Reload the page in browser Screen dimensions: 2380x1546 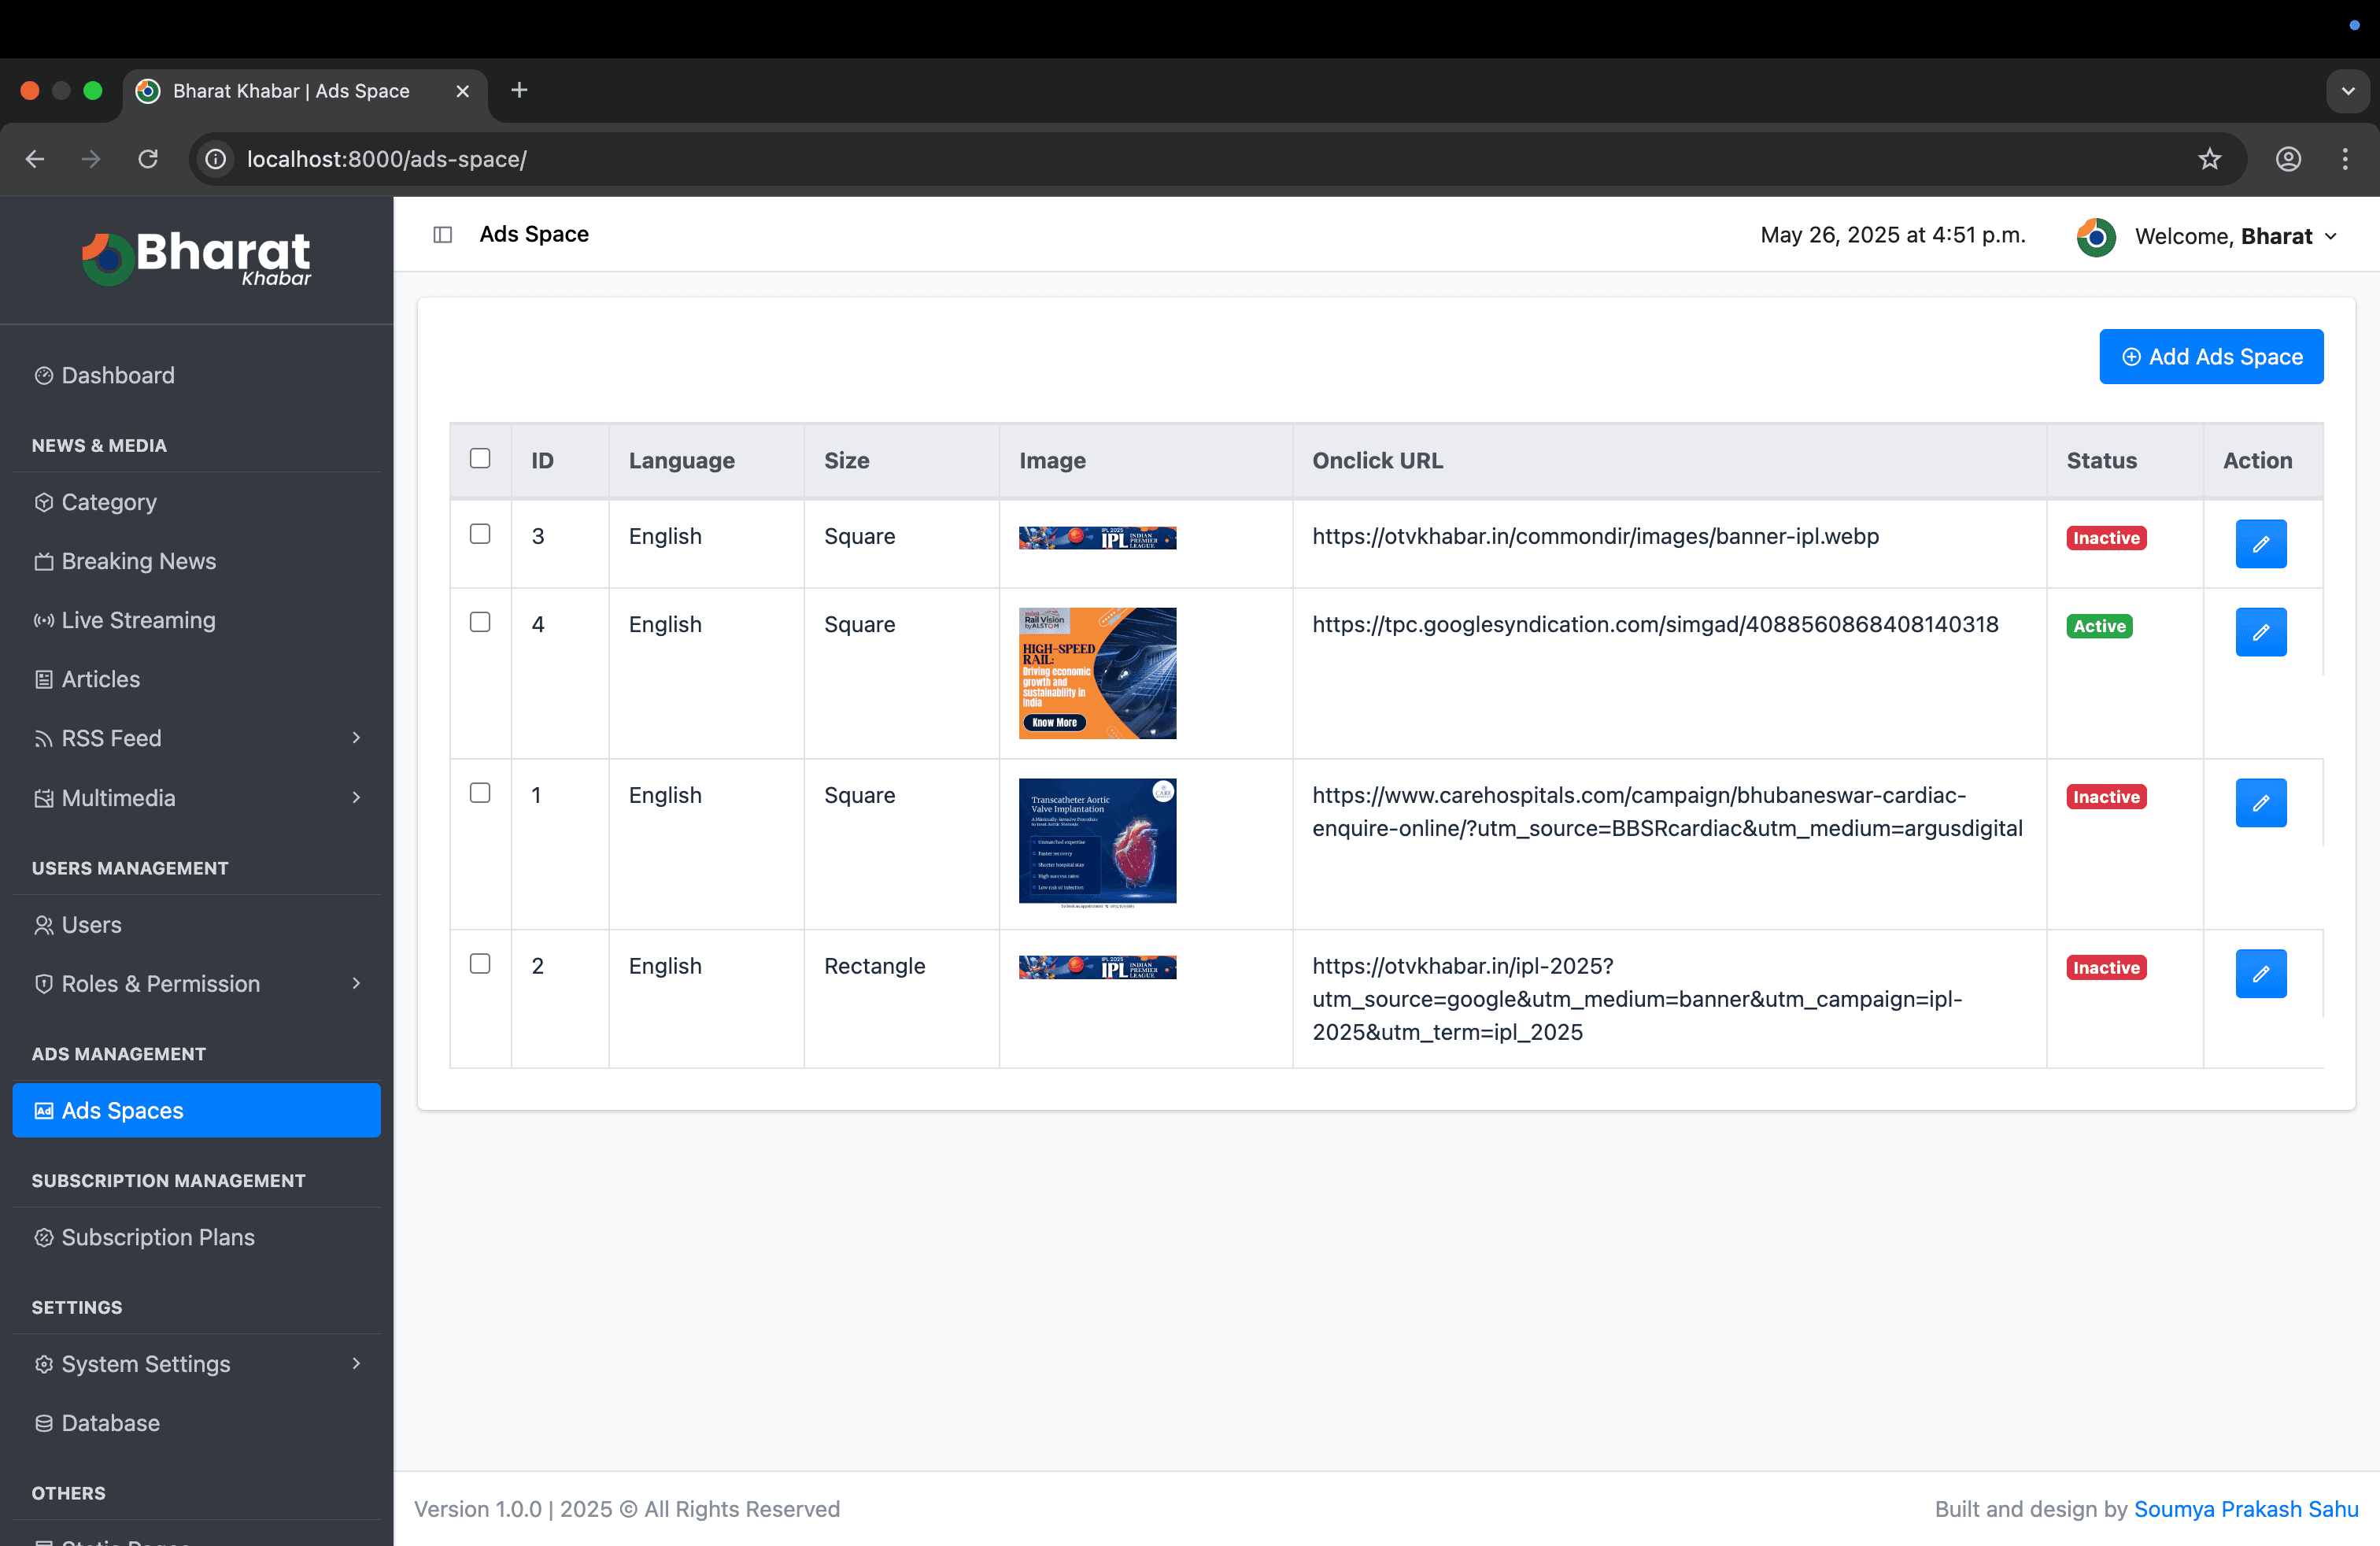[148, 159]
